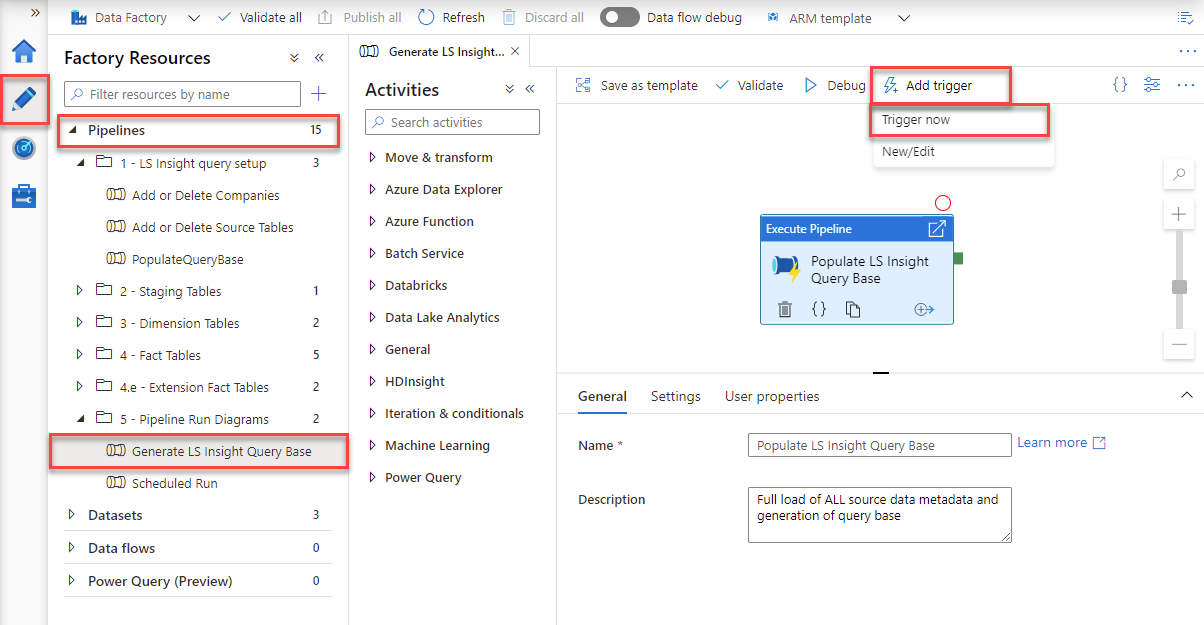Follow the Learn more link
Image resolution: width=1204 pixels, height=625 pixels.
point(1052,442)
